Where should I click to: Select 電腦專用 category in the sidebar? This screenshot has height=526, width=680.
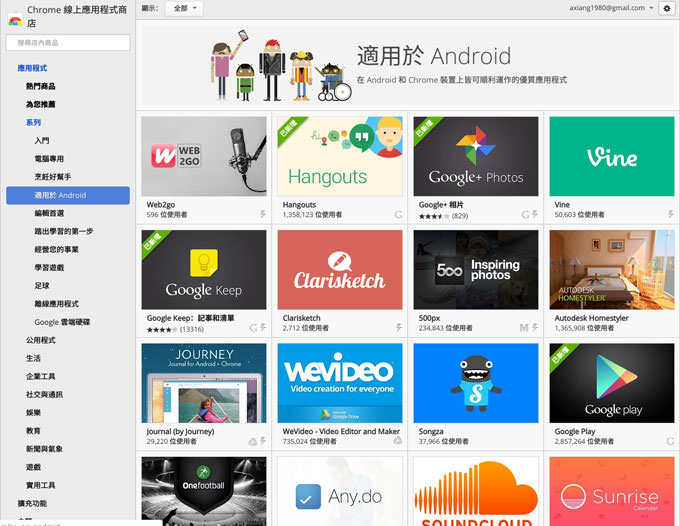point(49,158)
